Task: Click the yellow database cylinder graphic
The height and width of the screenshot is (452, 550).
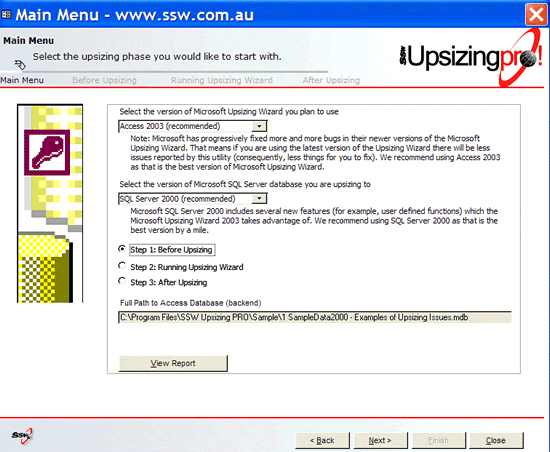Action: click(45, 267)
